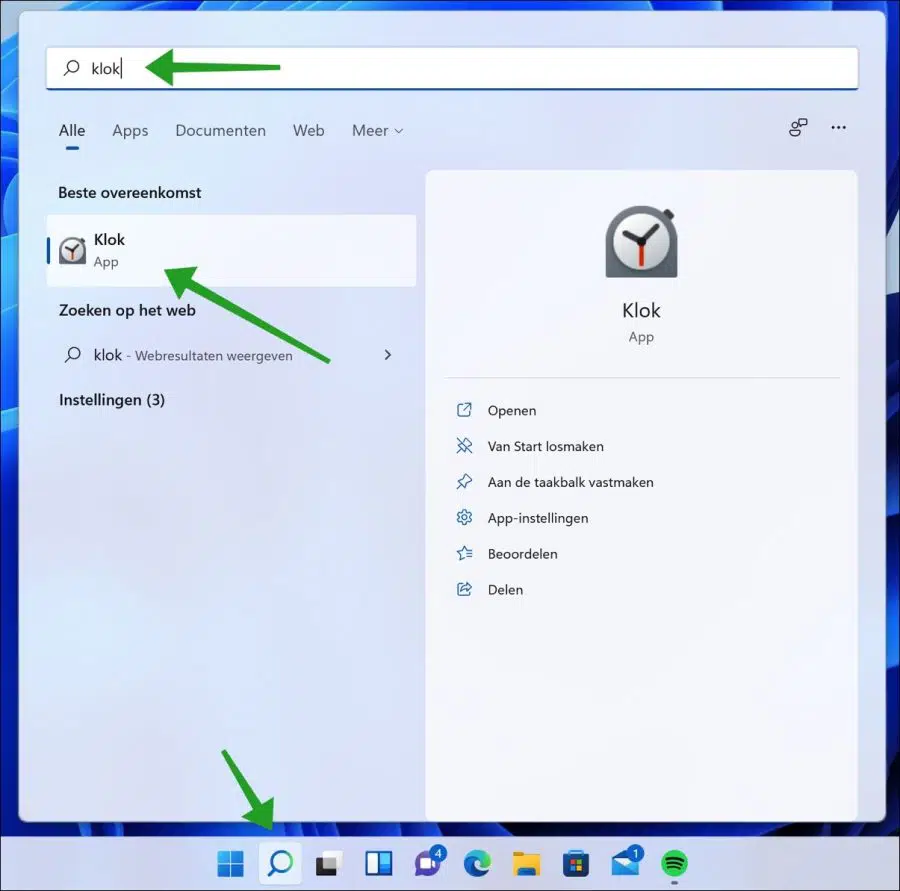Open File Explorer from the taskbar
This screenshot has width=900, height=891.
526,863
